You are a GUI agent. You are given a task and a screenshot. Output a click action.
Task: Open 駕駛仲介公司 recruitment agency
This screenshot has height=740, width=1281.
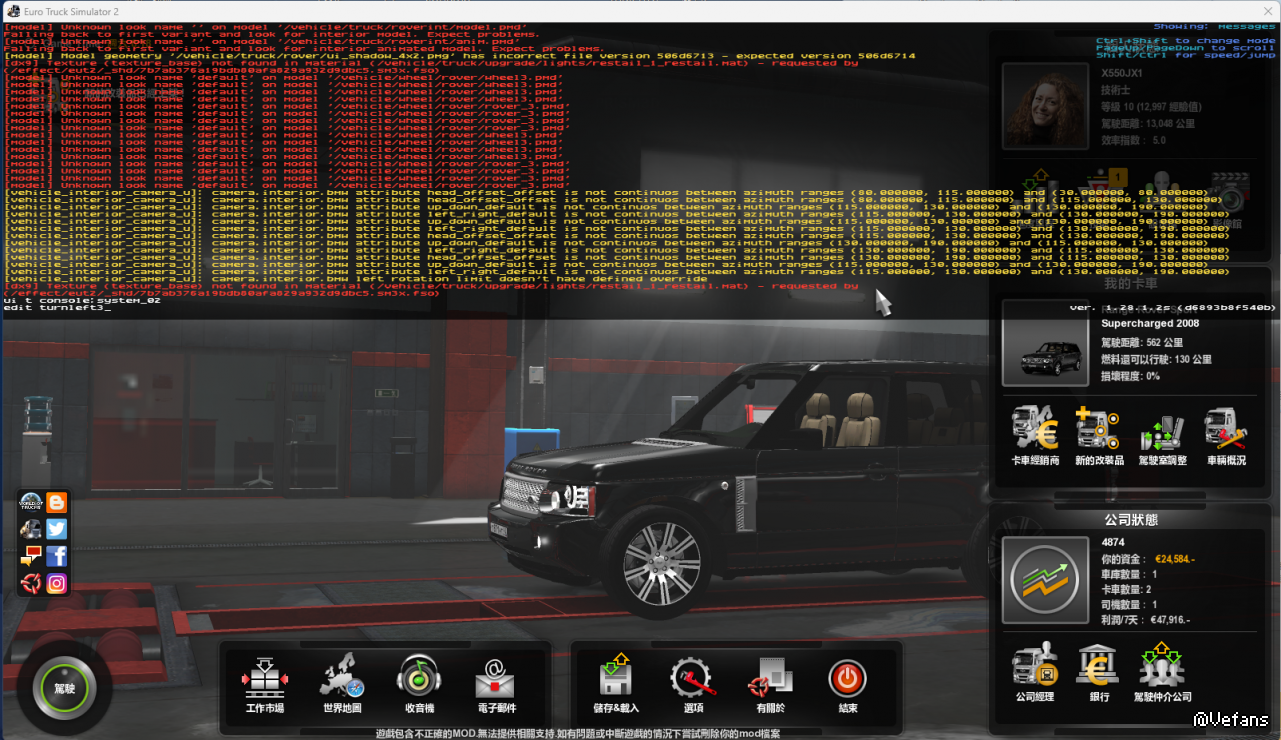click(1162, 668)
